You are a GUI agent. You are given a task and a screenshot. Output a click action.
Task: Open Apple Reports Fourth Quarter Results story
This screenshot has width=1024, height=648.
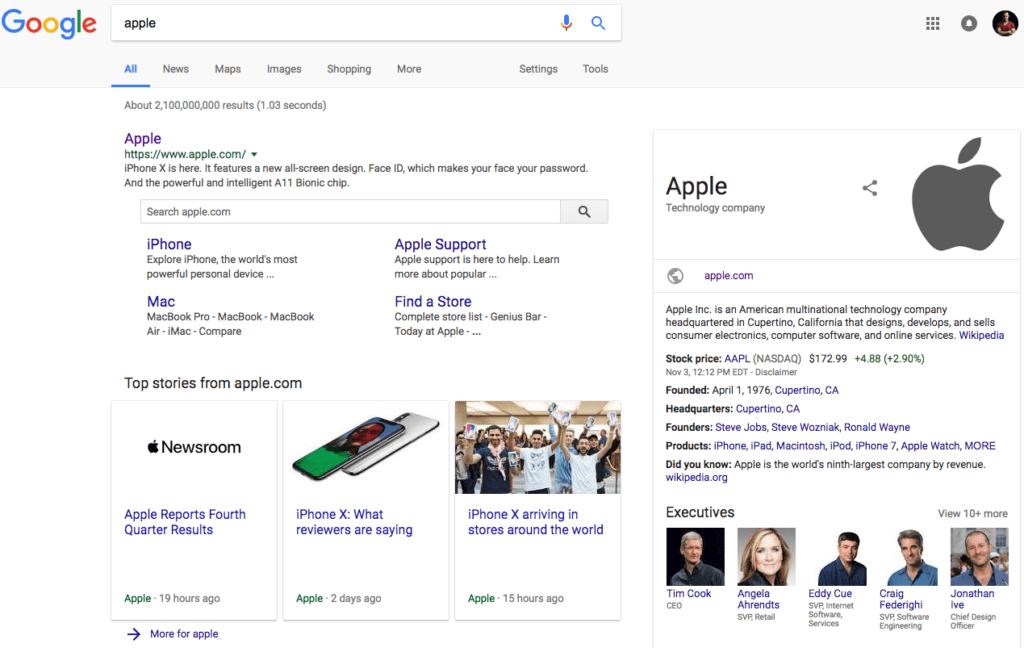point(185,522)
